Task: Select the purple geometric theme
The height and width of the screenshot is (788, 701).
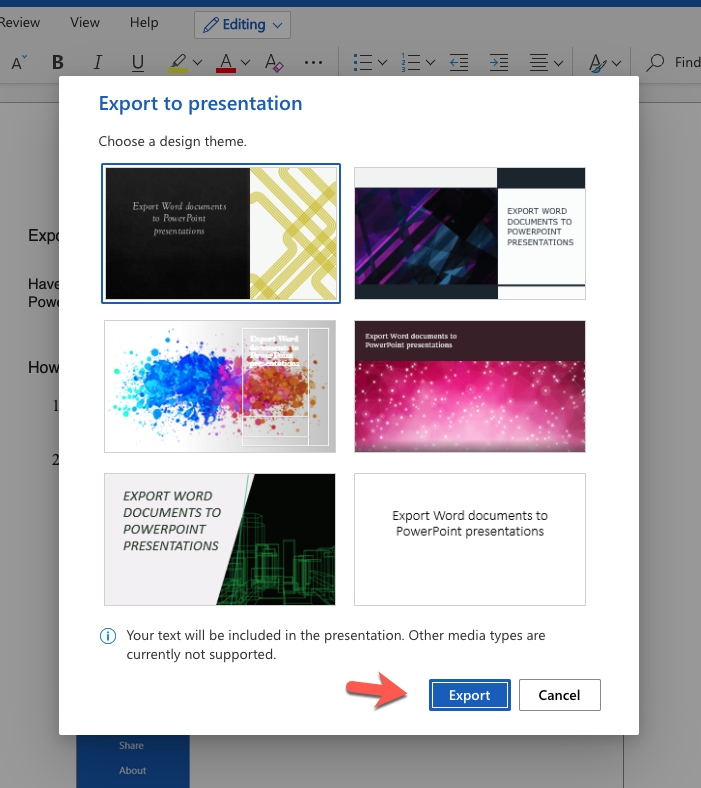Action: click(x=470, y=233)
